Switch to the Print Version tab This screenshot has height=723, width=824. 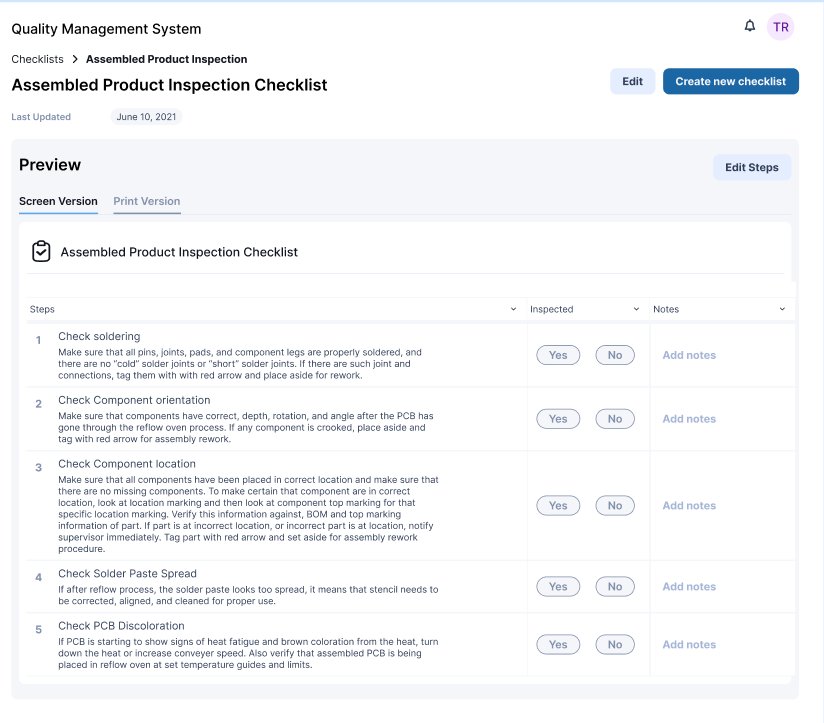coord(147,201)
